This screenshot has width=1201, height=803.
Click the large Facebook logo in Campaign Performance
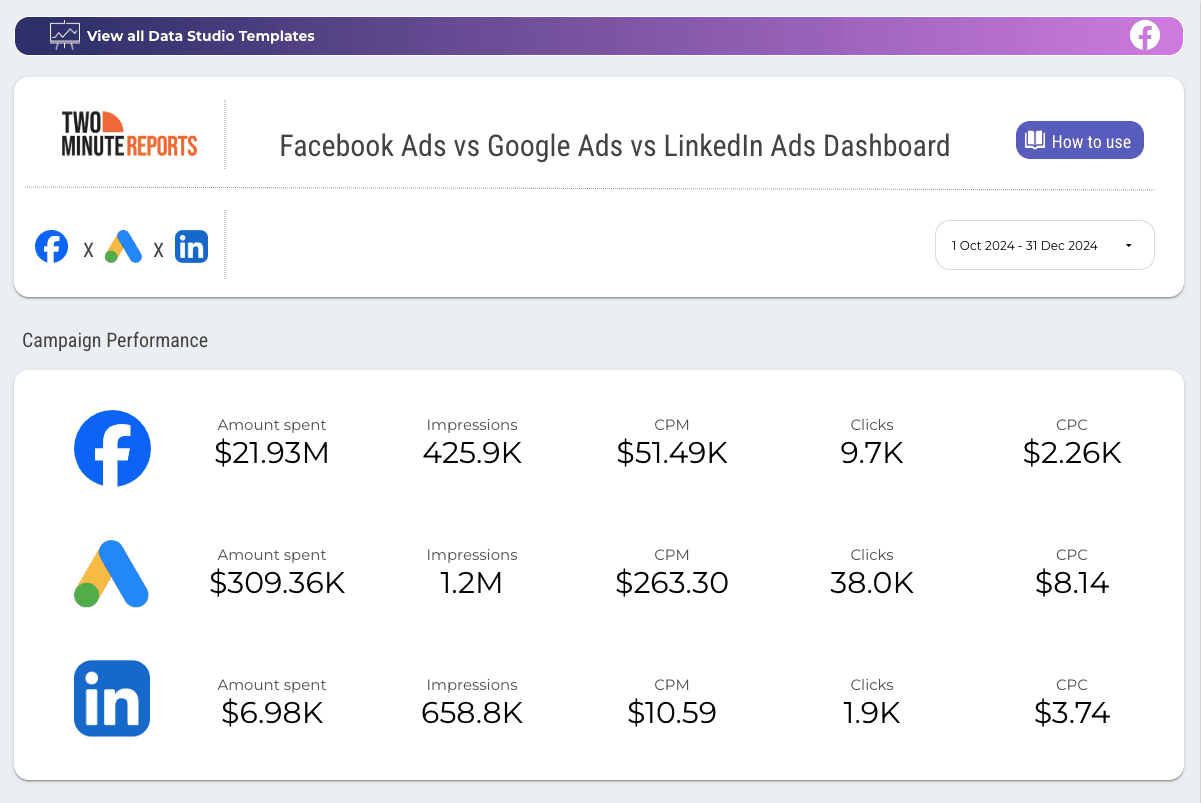[112, 448]
